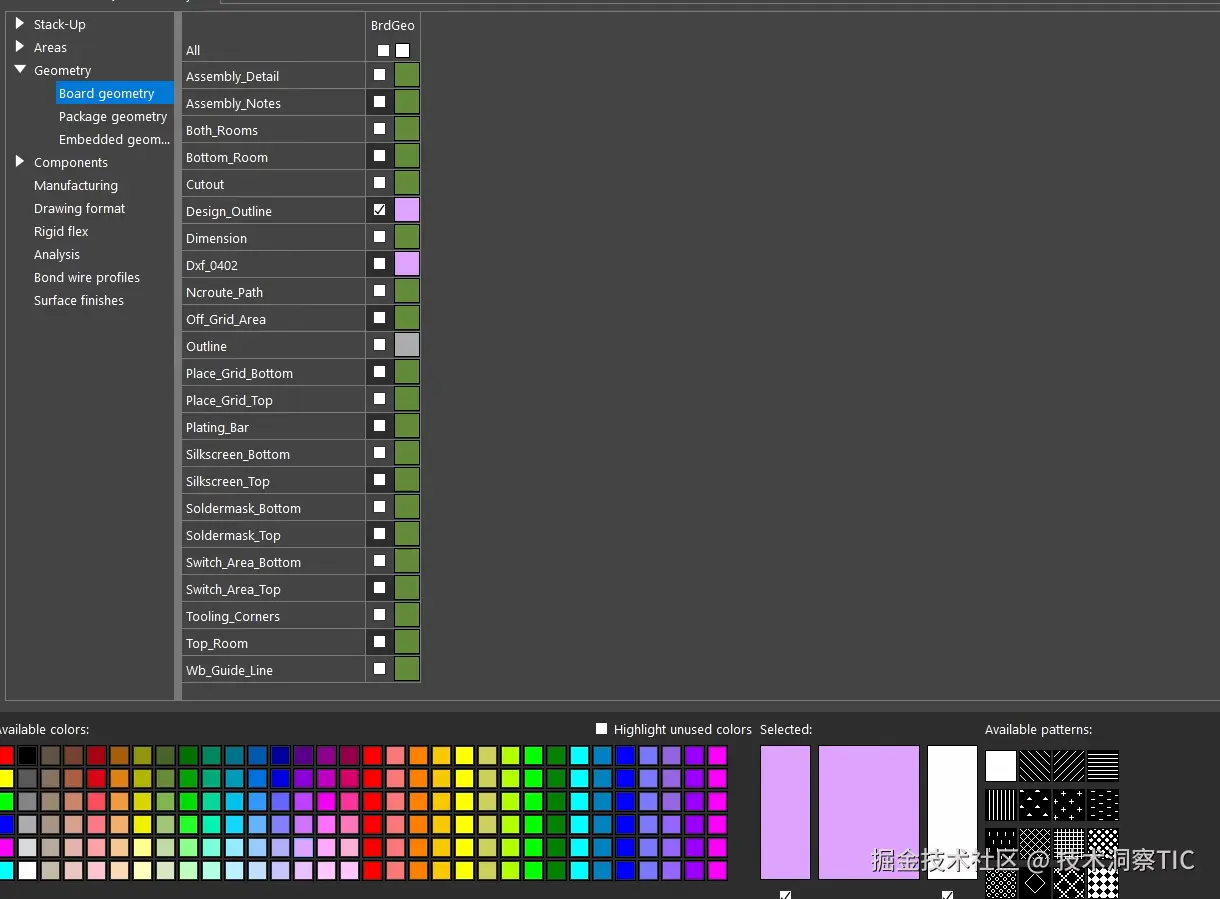Select Surface finishes category
The height and width of the screenshot is (899, 1220).
(79, 300)
